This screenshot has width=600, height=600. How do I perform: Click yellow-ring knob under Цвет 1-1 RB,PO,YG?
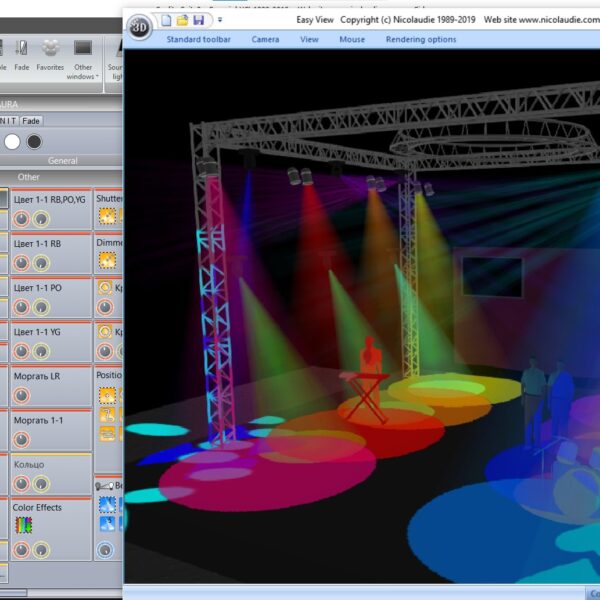[x=41, y=219]
